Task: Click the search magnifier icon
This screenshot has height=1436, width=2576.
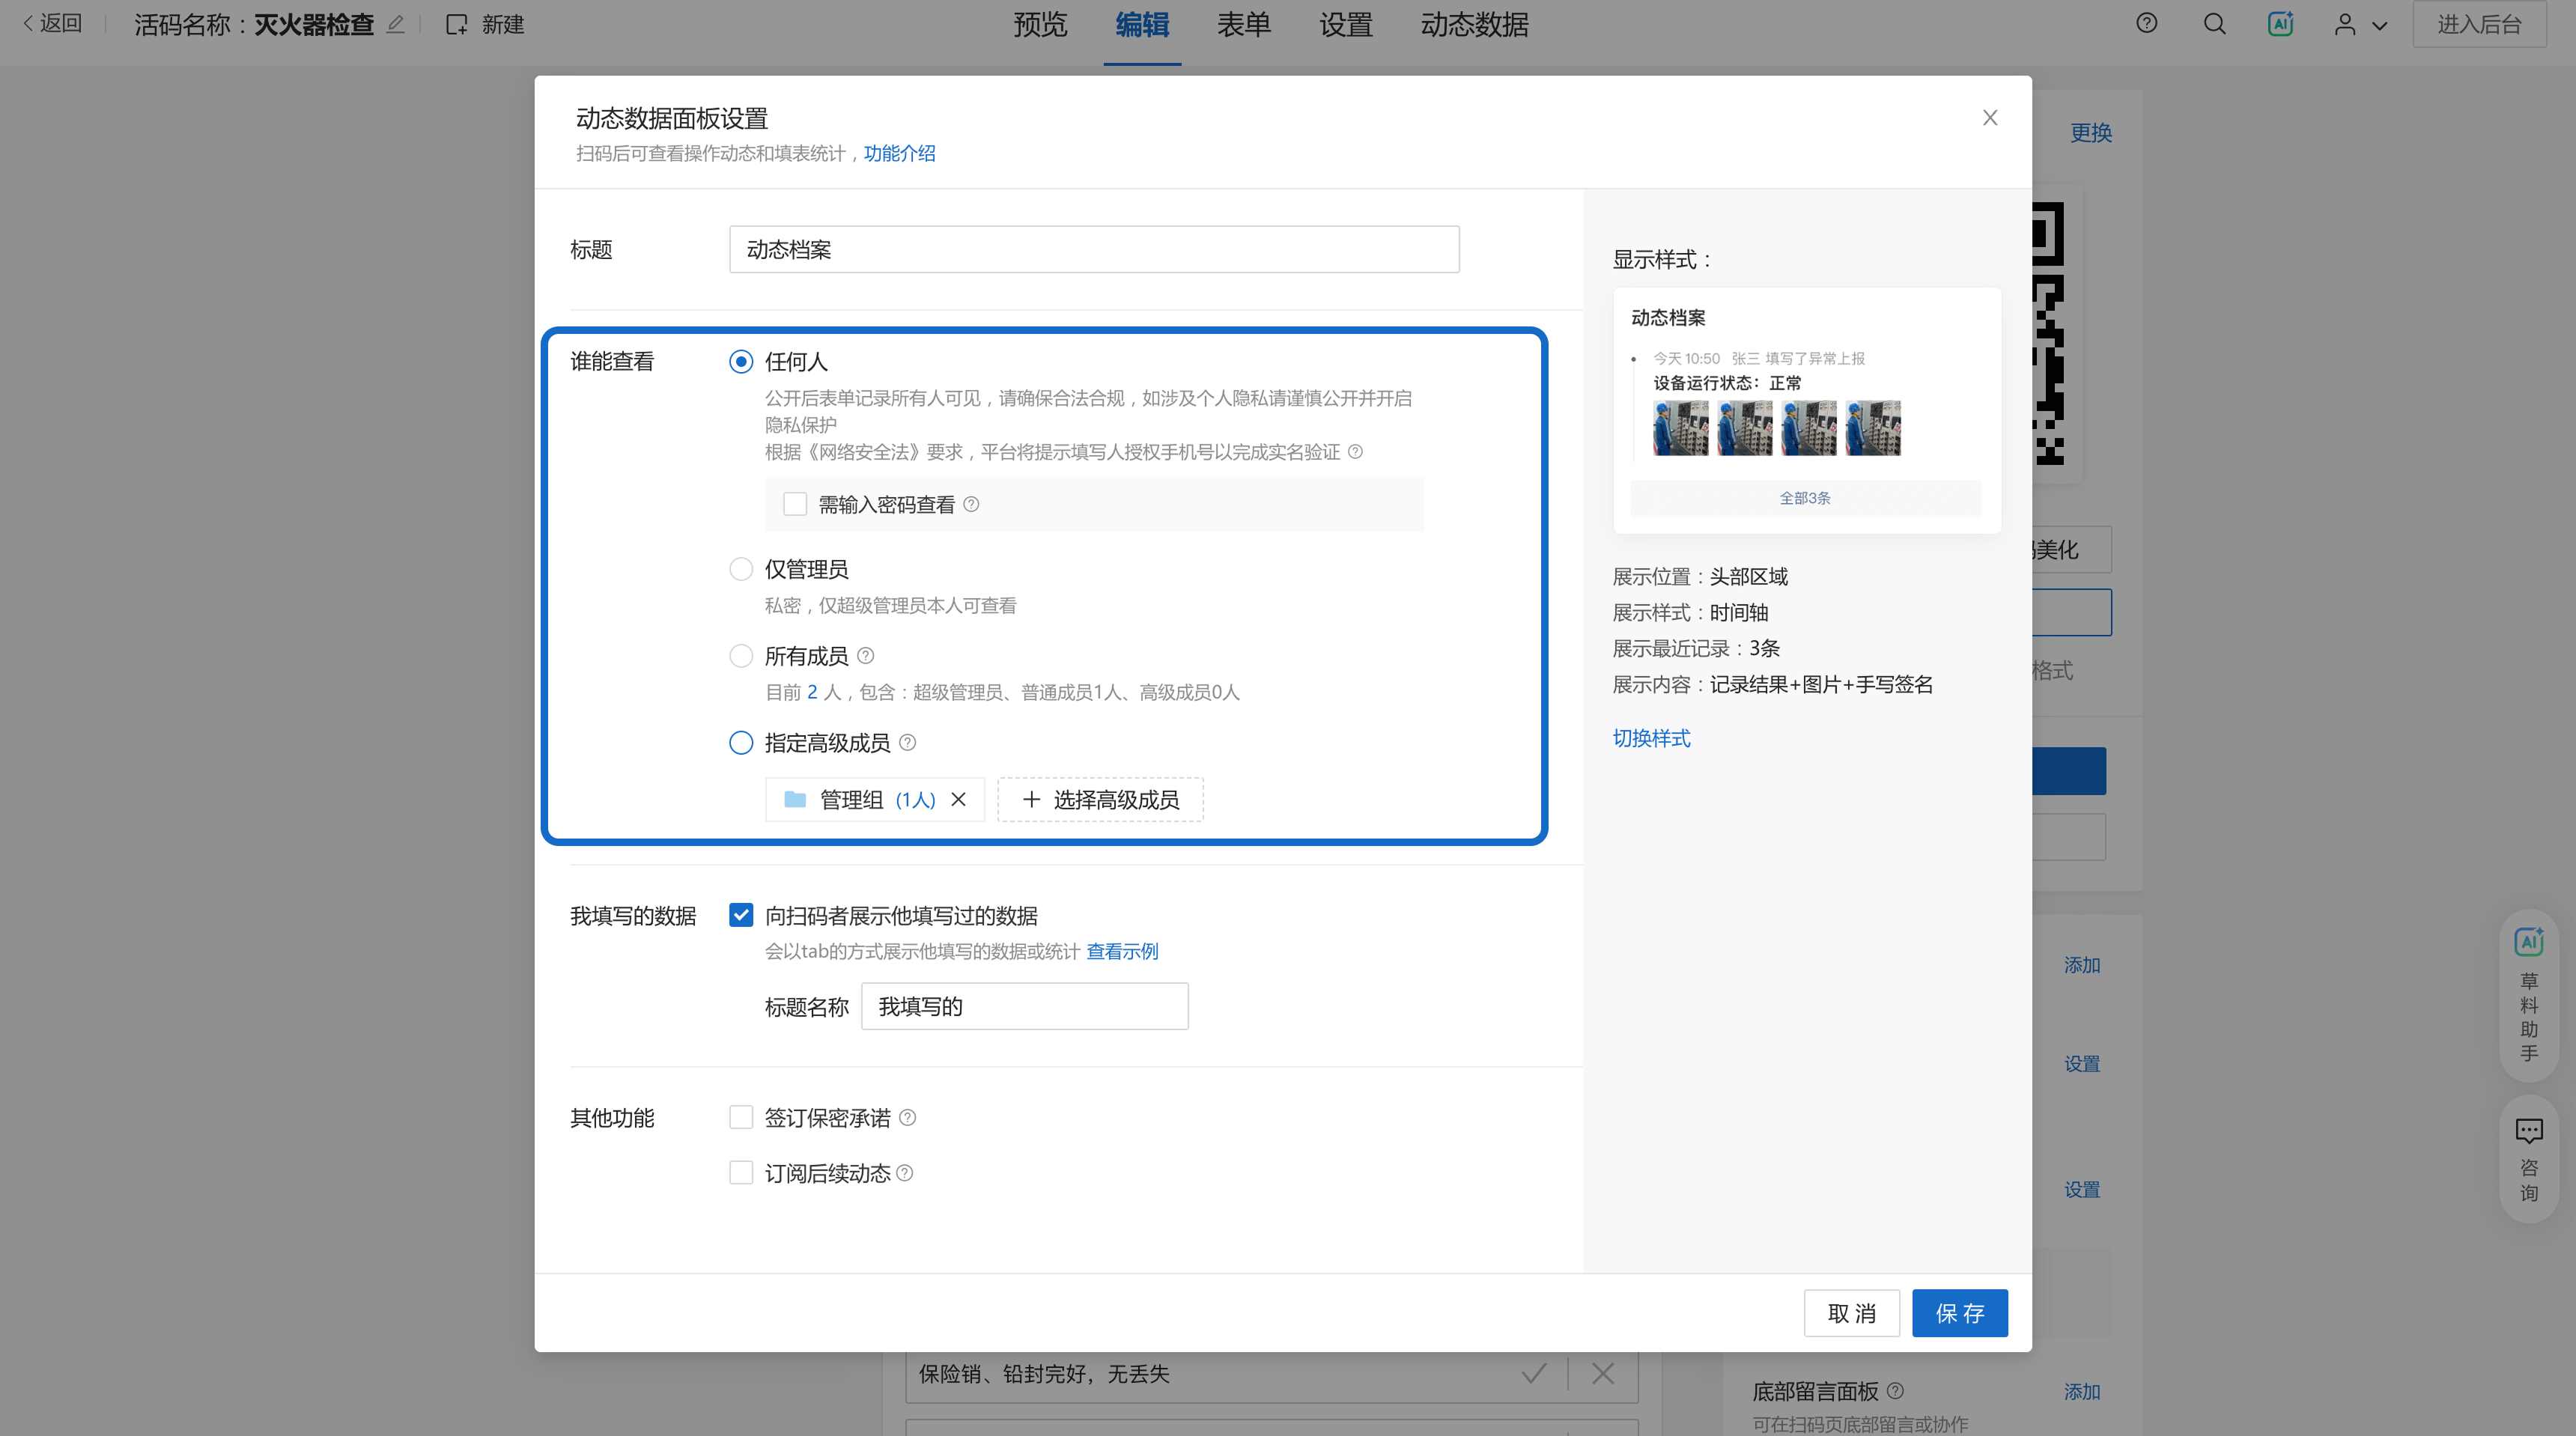Action: coord(2214,24)
